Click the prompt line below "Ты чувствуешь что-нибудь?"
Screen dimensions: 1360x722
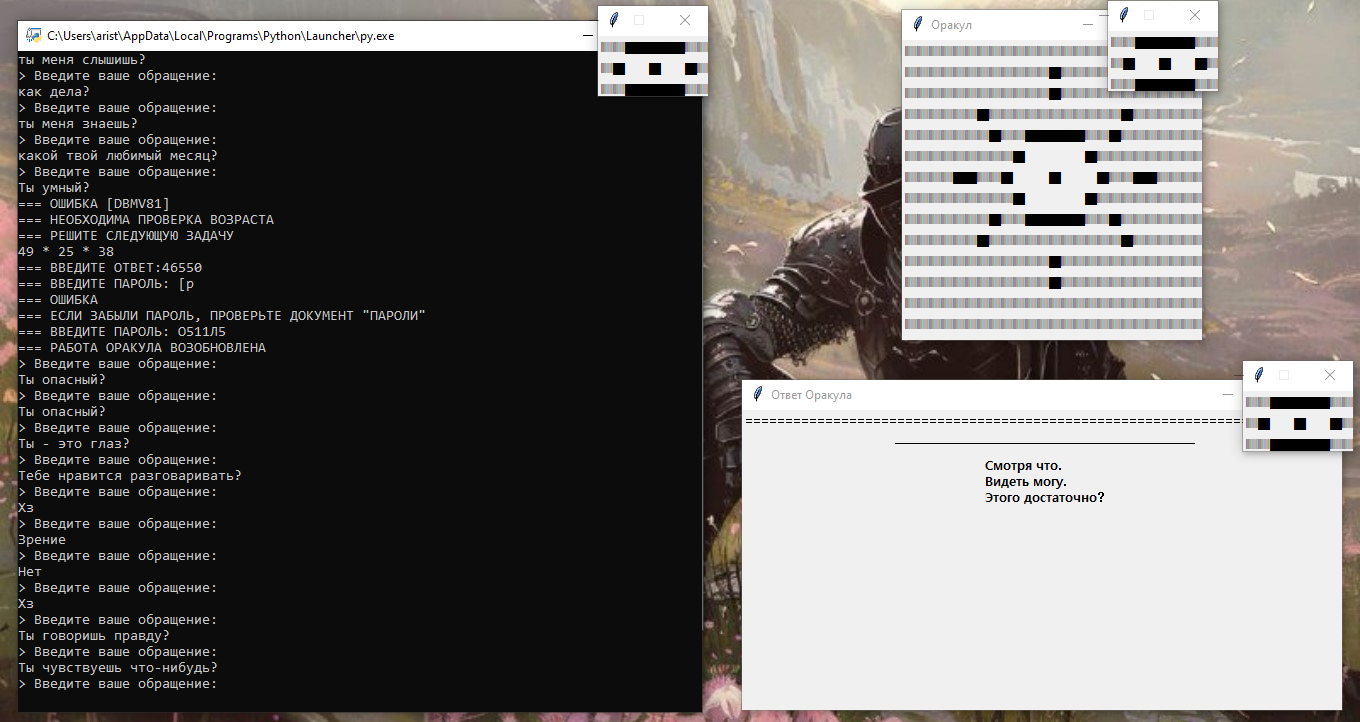tap(117, 684)
